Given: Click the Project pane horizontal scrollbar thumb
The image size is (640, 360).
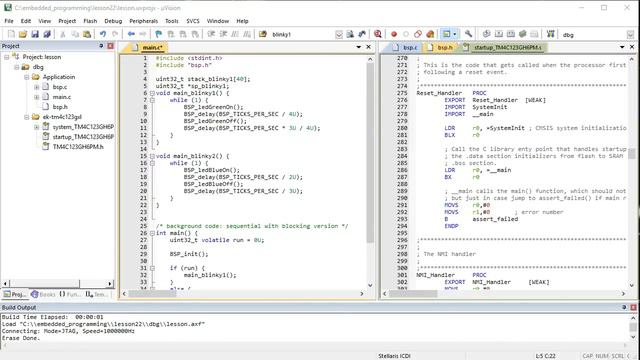Looking at the screenshot, I should pyautogui.click(x=44, y=283).
